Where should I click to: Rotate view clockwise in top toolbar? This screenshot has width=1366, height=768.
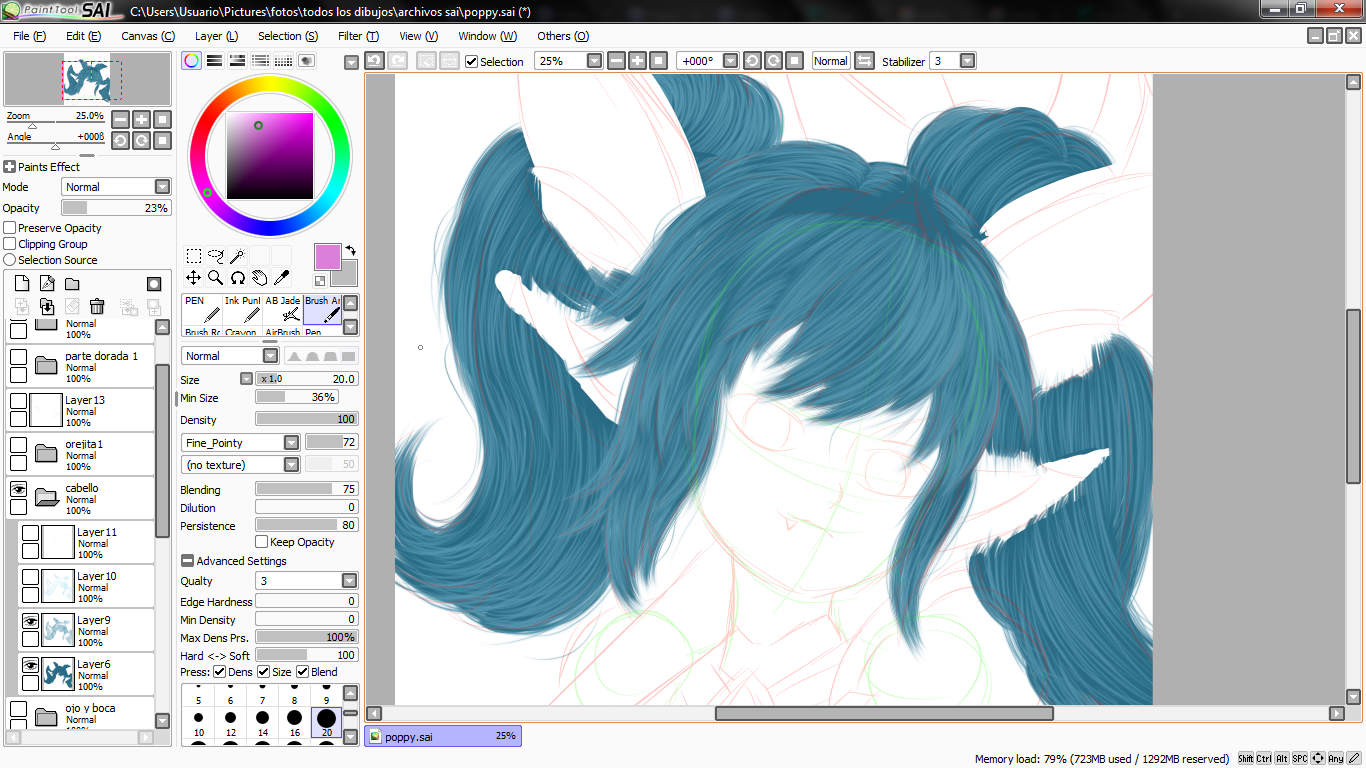(x=773, y=61)
